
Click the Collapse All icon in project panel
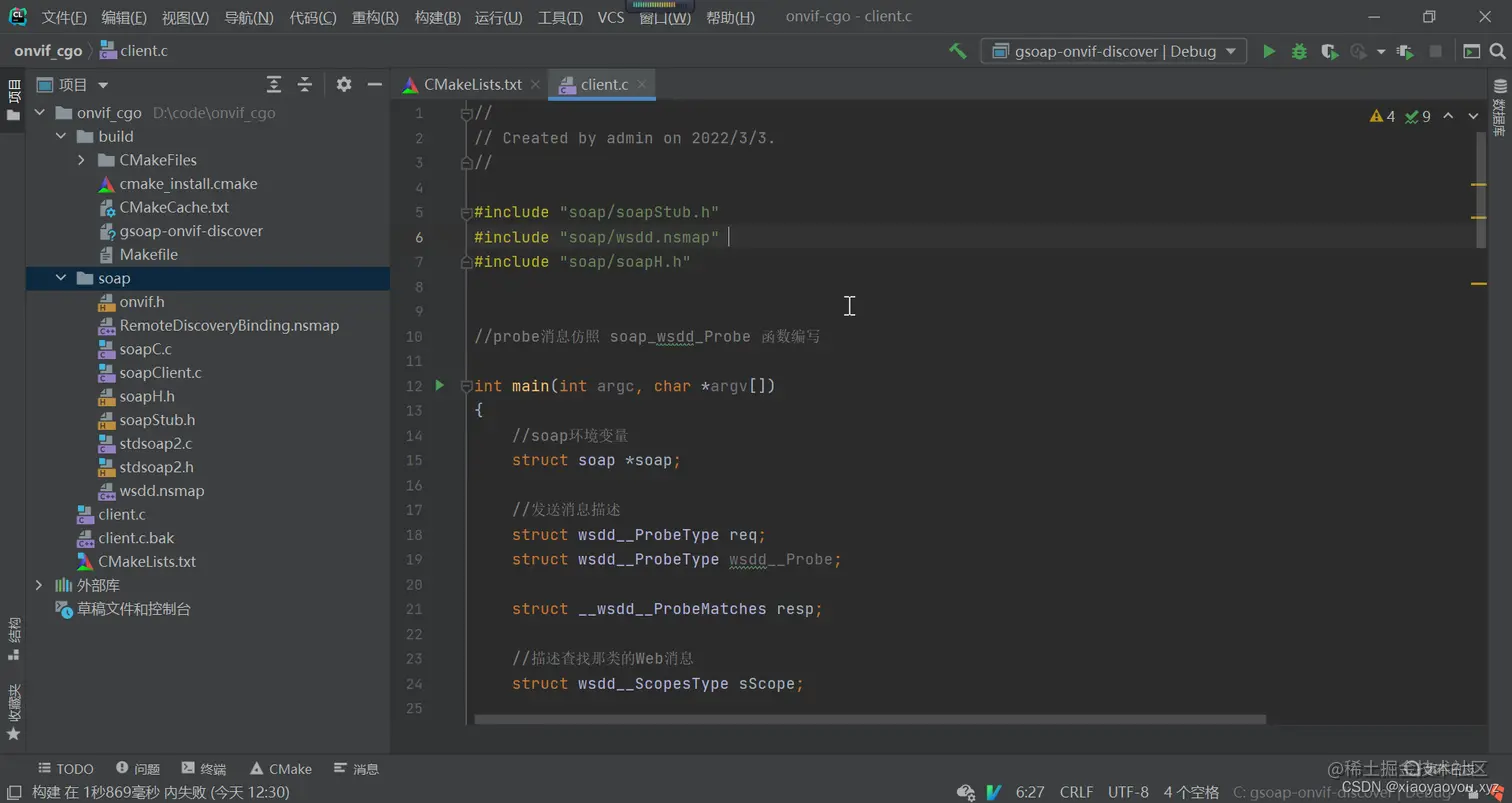305,85
